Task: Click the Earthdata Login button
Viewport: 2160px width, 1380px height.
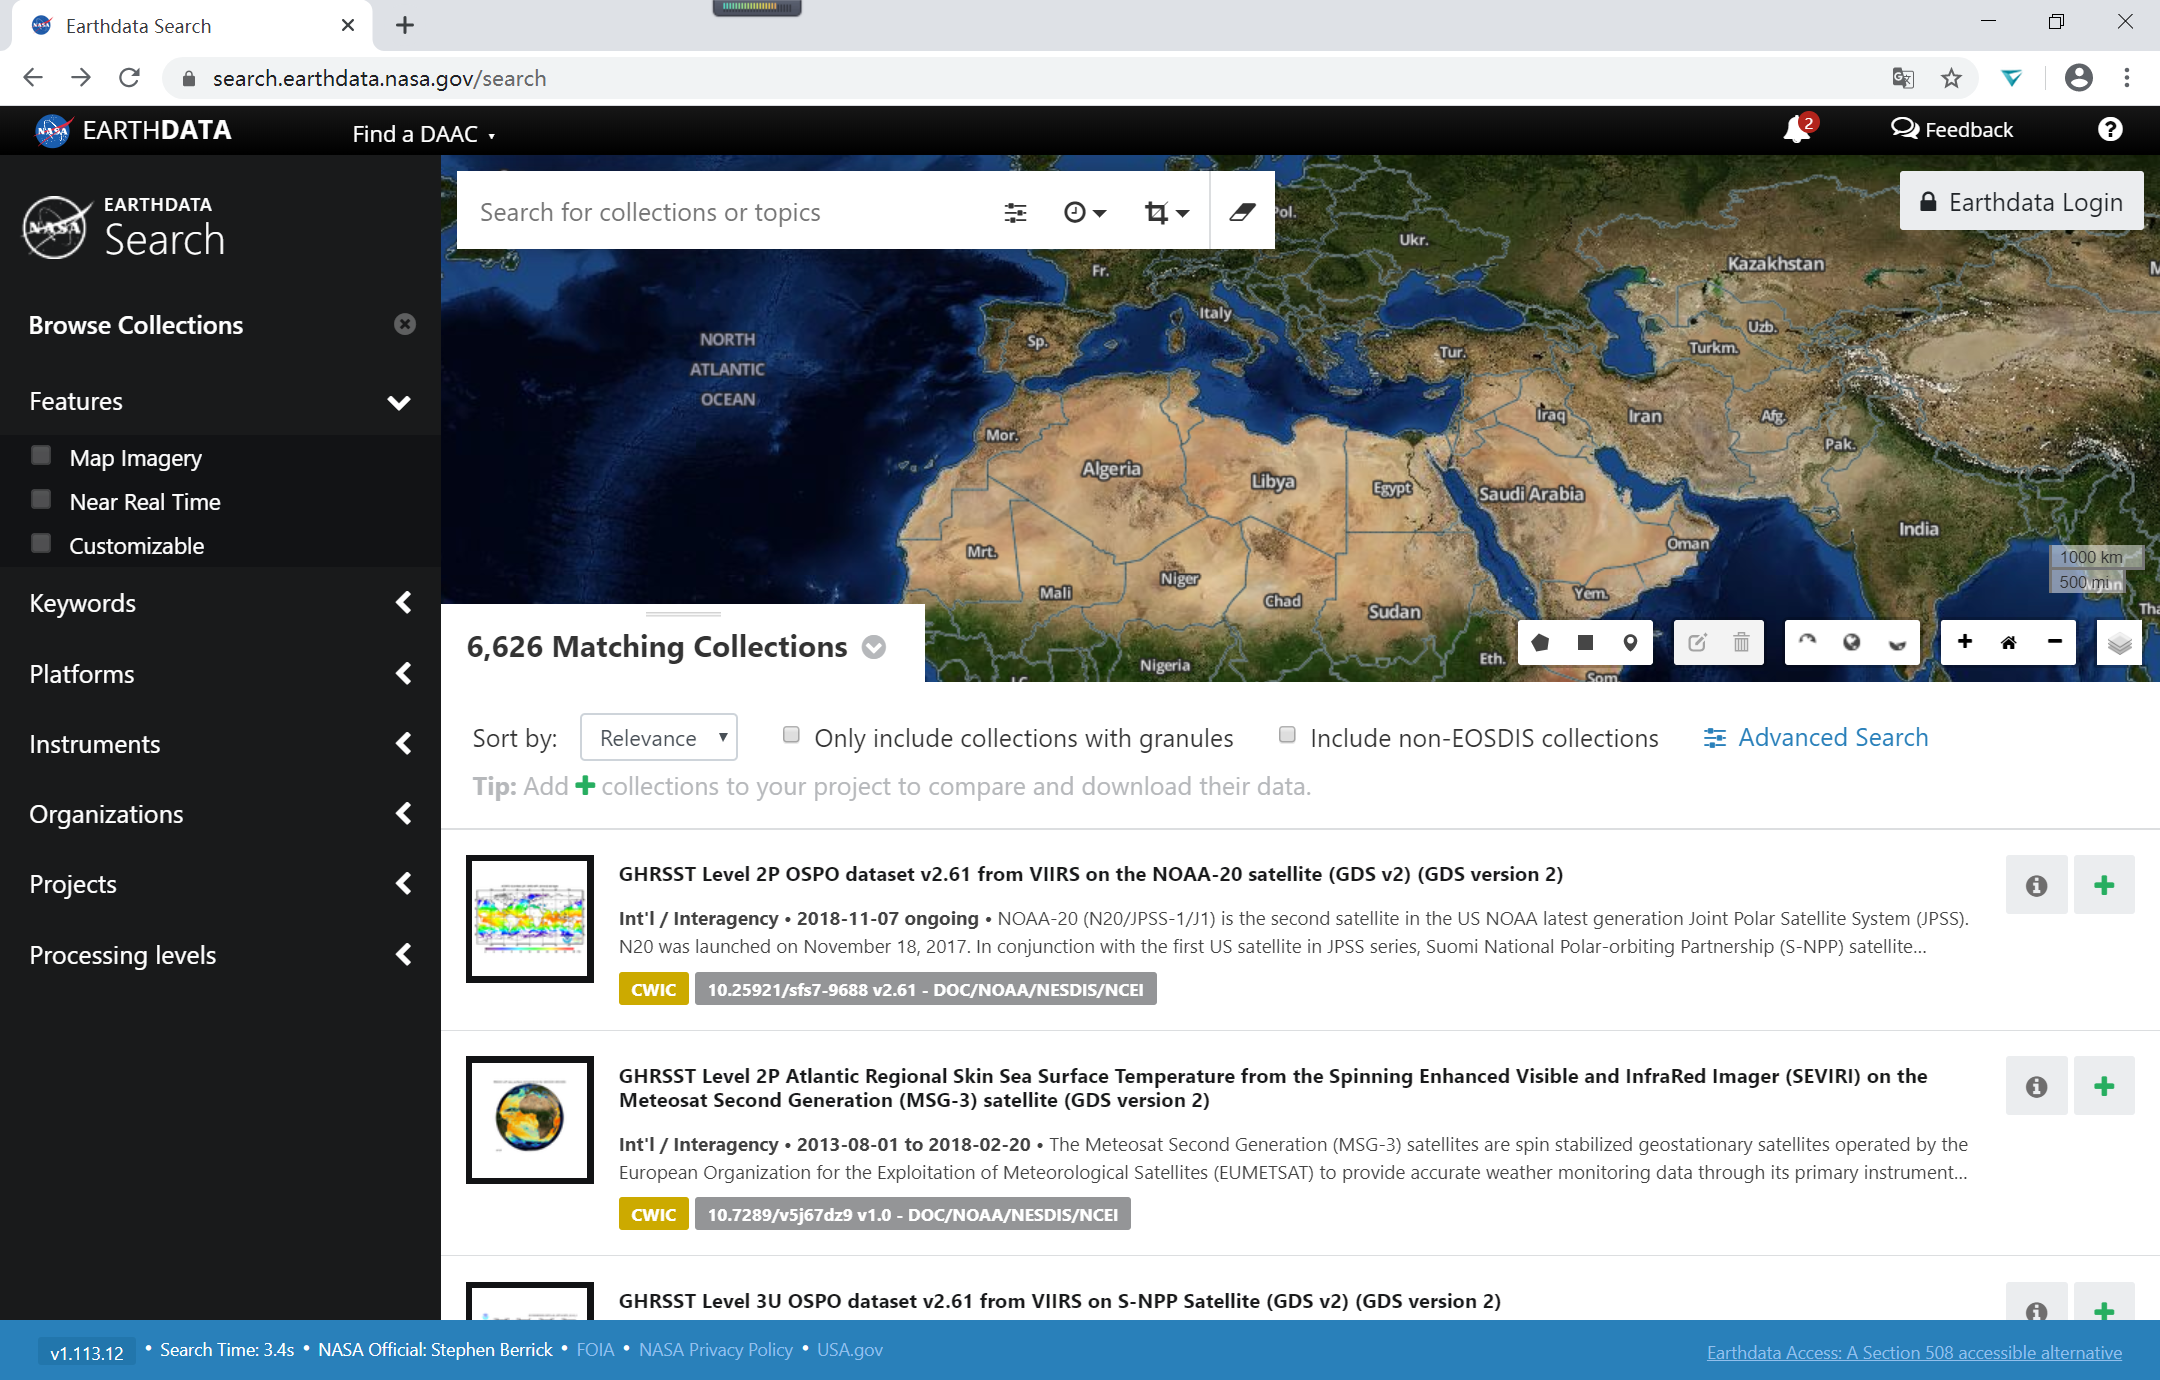Action: tap(2021, 202)
